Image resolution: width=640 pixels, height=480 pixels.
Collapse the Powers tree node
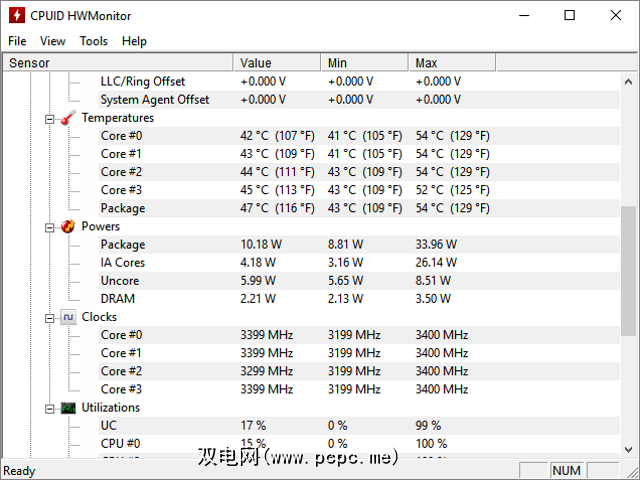click(x=49, y=228)
